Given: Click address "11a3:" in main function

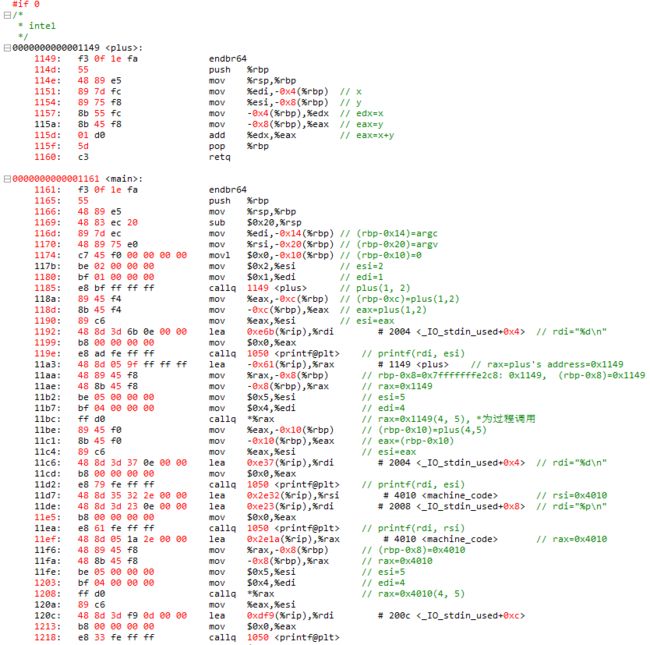Looking at the screenshot, I should coord(47,364).
